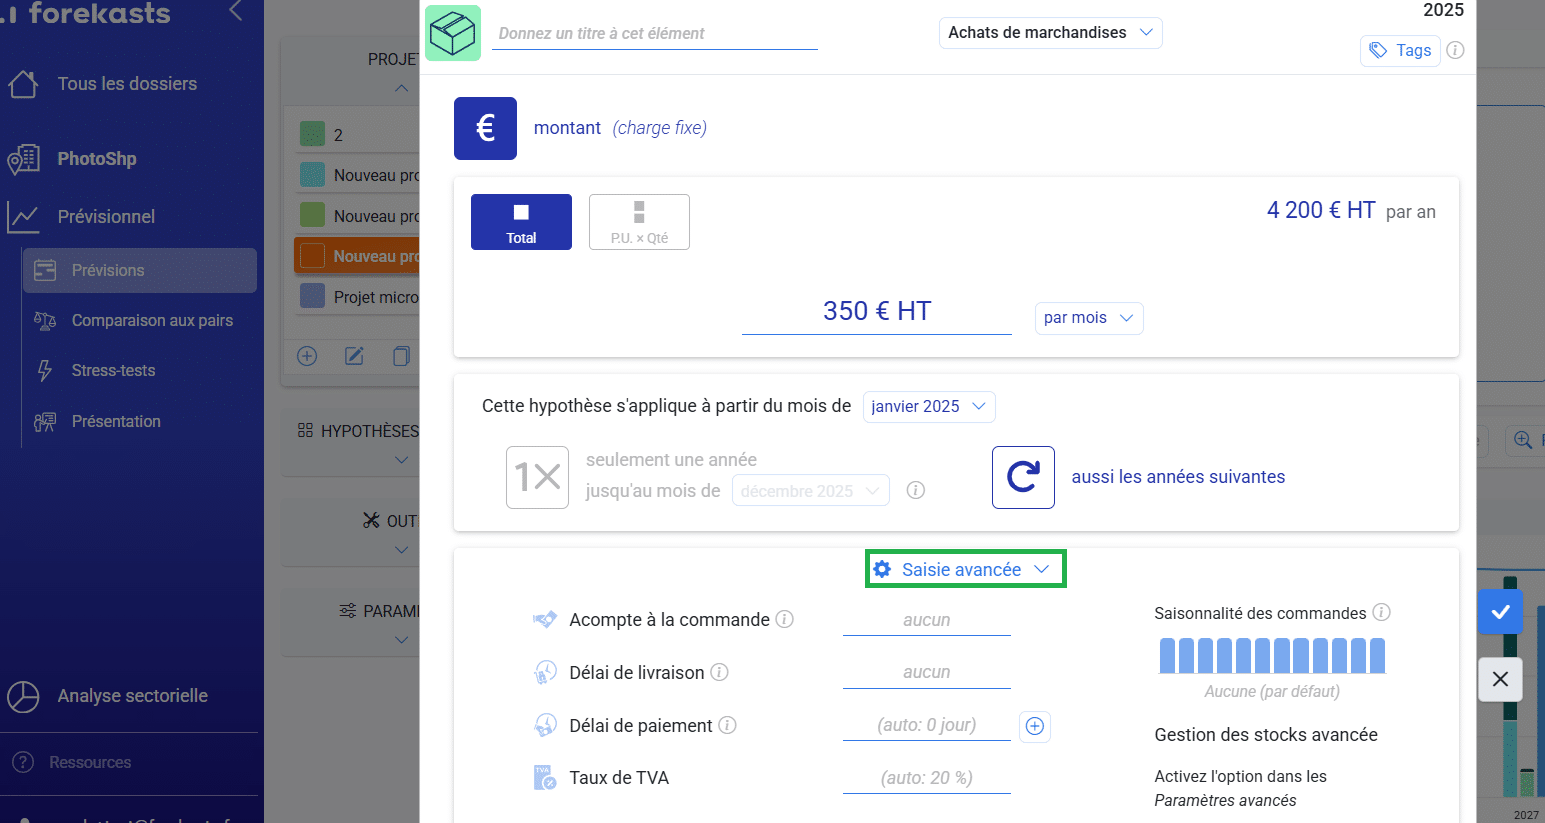Cancel with the X button

pos(1500,679)
